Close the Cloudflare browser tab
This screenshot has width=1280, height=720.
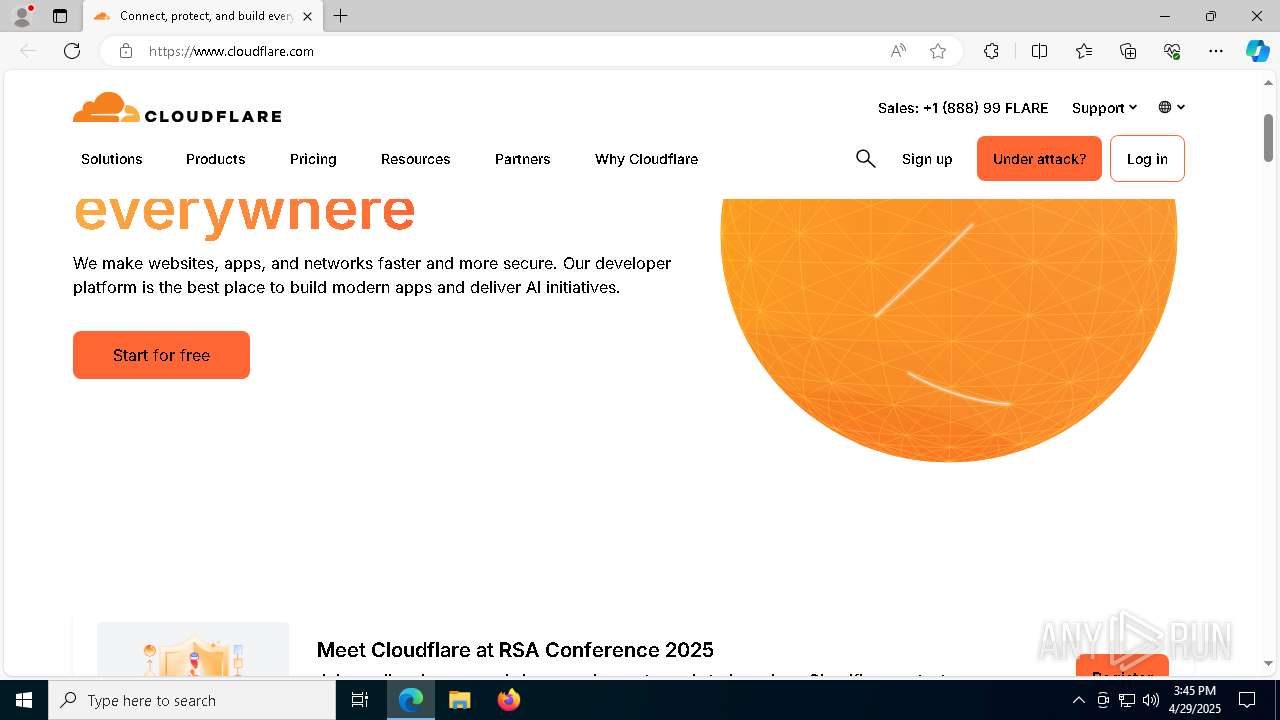[x=307, y=16]
